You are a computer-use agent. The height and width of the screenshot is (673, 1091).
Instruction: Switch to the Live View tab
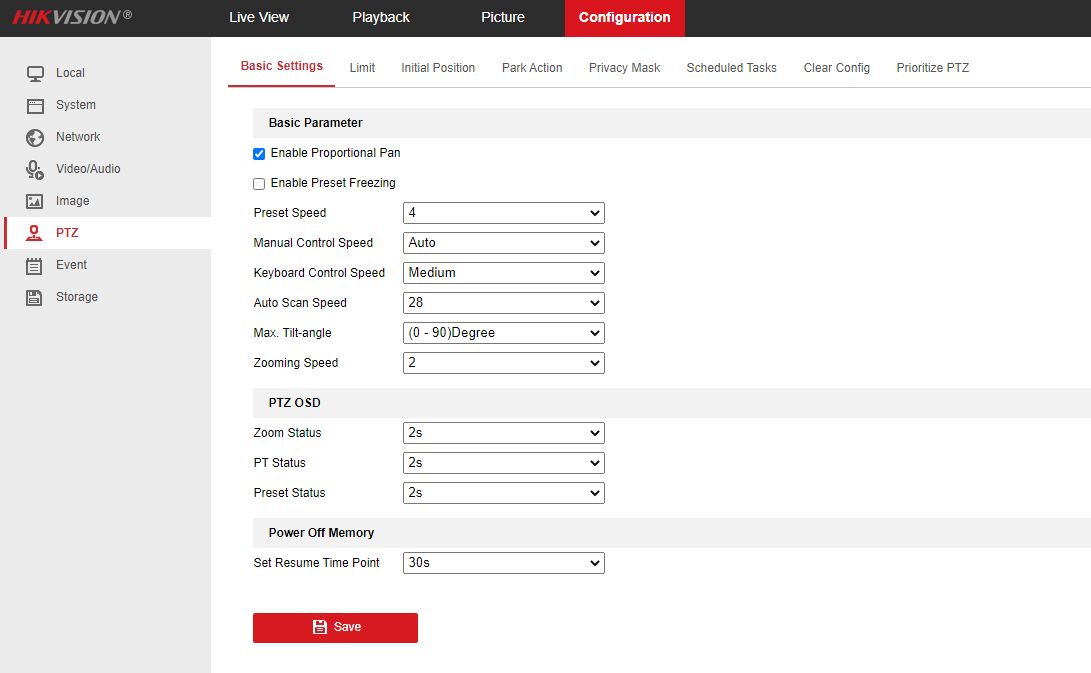pos(259,18)
